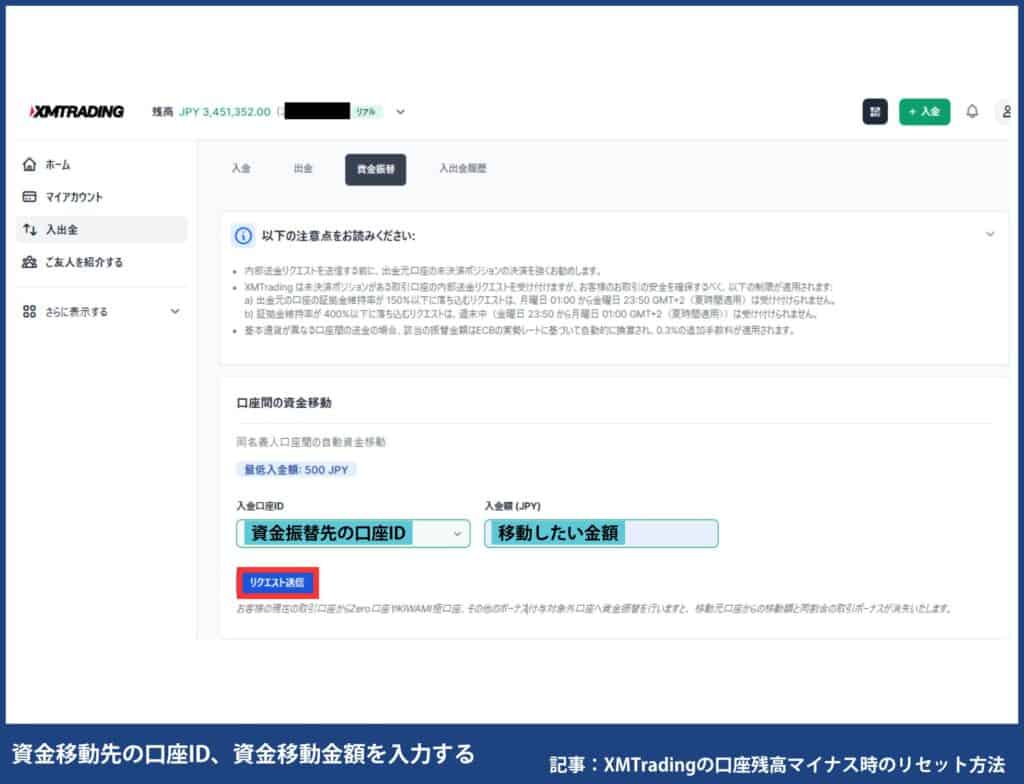The width and height of the screenshot is (1024, 784).
Task: Click the 口座間の資金移動 heading
Action: (284, 402)
